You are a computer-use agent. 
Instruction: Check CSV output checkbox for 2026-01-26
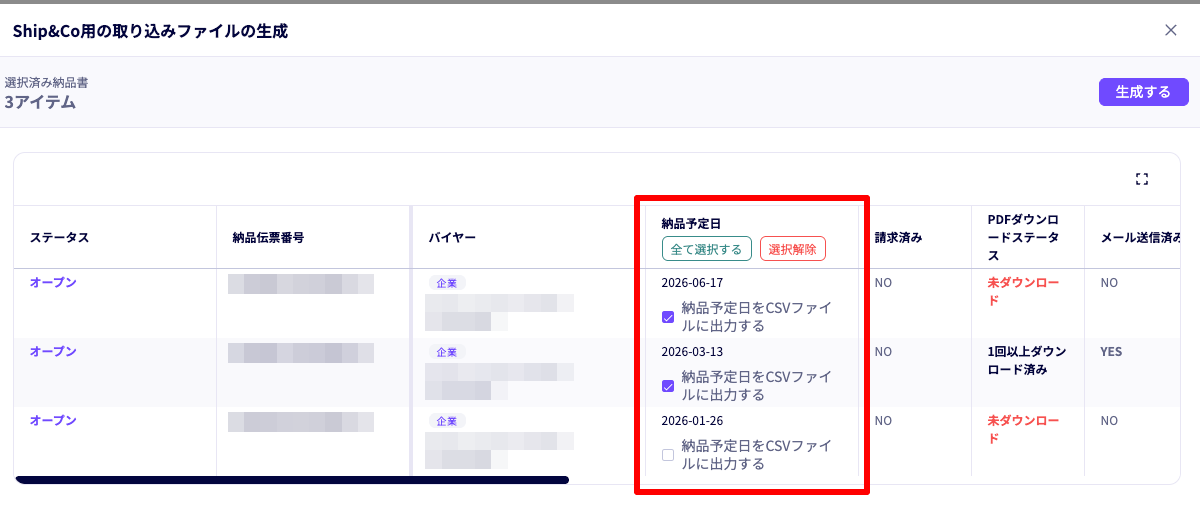pyautogui.click(x=668, y=455)
